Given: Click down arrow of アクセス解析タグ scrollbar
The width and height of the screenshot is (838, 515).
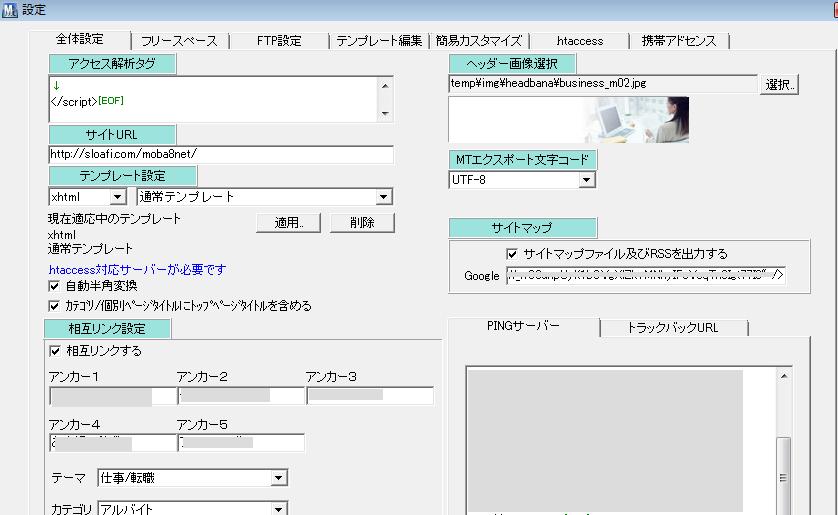Looking at the screenshot, I should [385, 114].
